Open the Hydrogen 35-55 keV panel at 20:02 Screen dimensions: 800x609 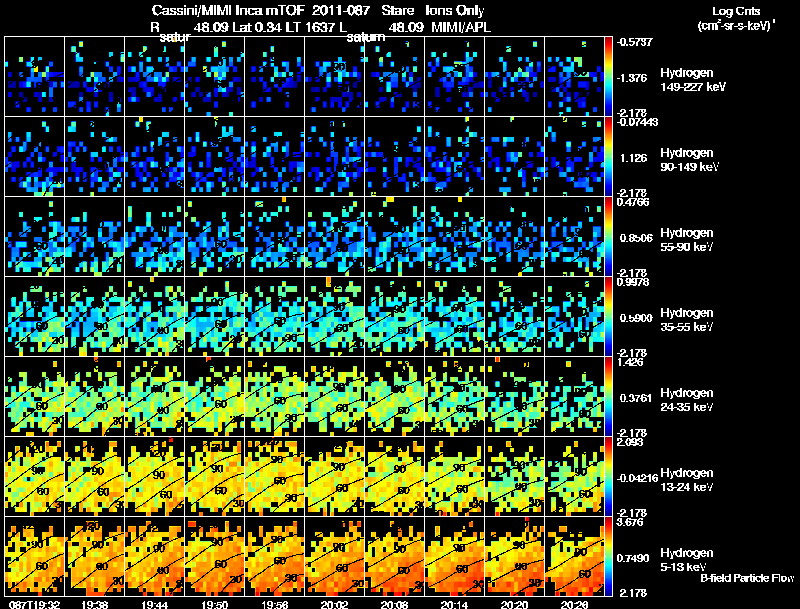point(334,316)
